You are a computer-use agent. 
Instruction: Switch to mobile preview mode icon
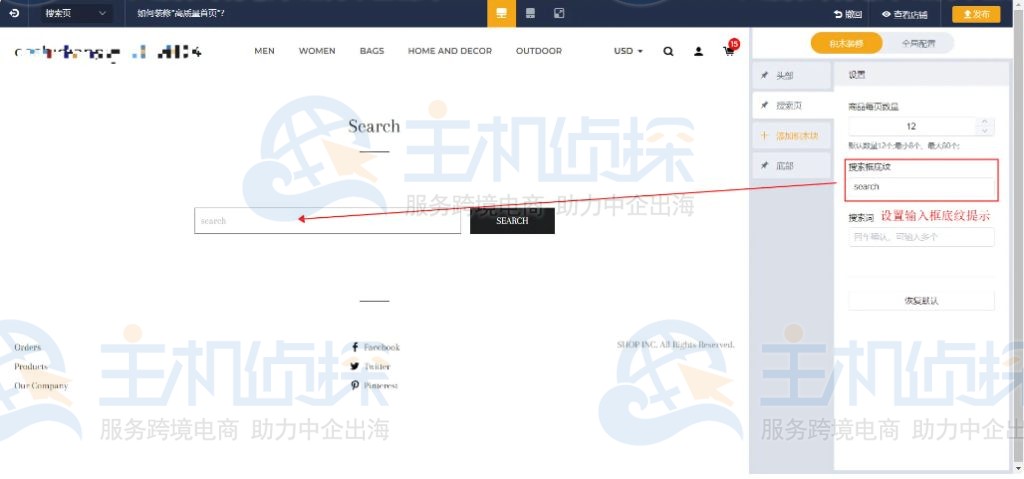click(530, 13)
